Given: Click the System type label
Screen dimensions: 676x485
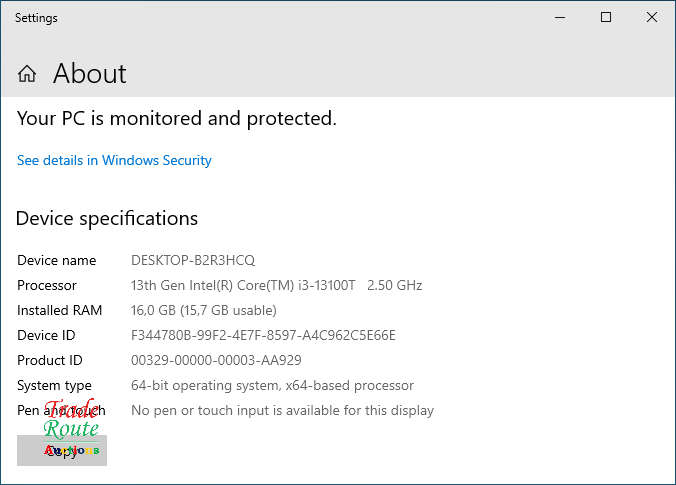Looking at the screenshot, I should click(x=54, y=385).
